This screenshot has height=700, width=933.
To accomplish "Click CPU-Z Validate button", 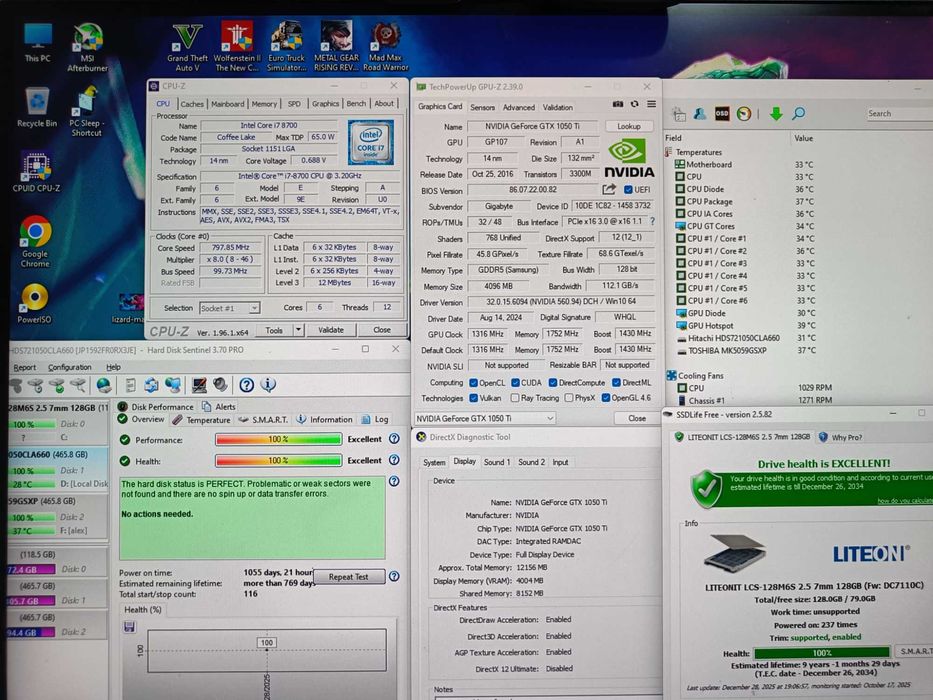I will pyautogui.click(x=331, y=330).
